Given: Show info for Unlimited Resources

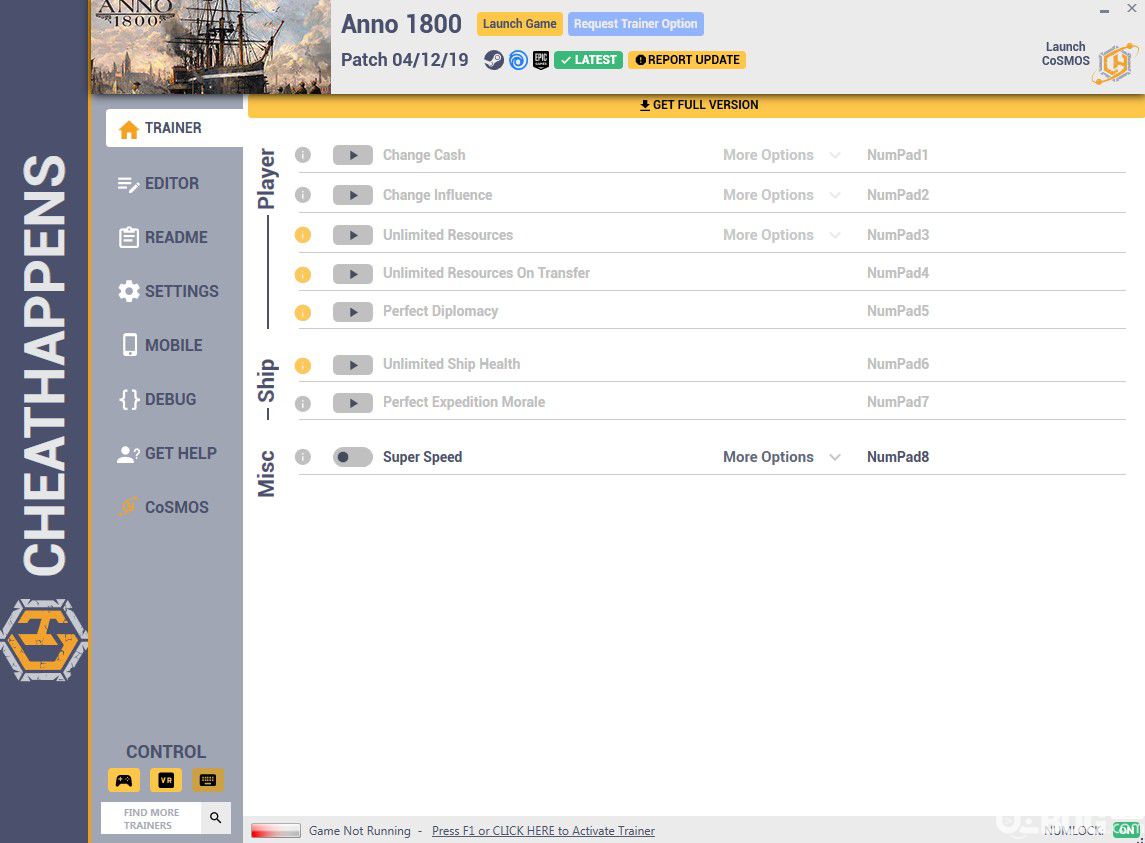Looking at the screenshot, I should click(303, 235).
